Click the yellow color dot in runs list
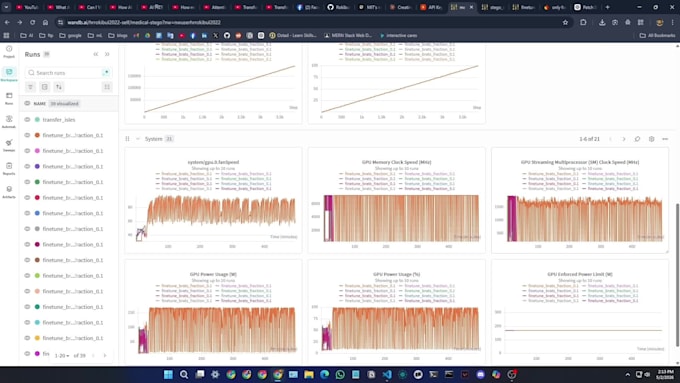This screenshot has width=680, height=383. [x=37, y=338]
